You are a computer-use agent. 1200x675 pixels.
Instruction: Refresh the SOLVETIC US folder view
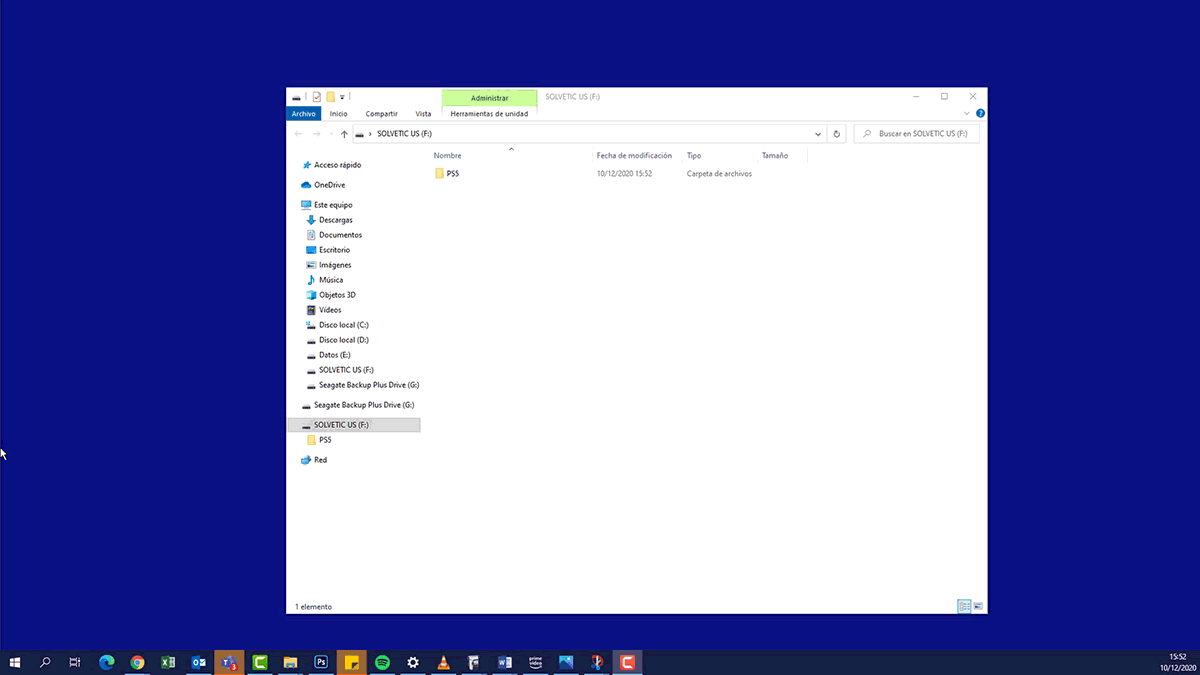tap(837, 133)
